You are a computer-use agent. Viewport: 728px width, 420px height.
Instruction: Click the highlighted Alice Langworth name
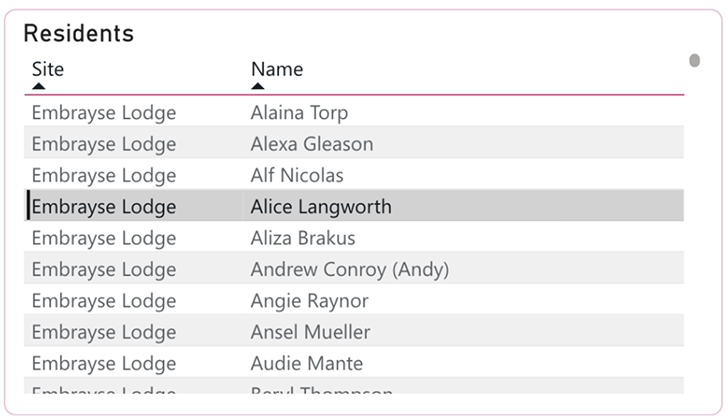pos(321,207)
